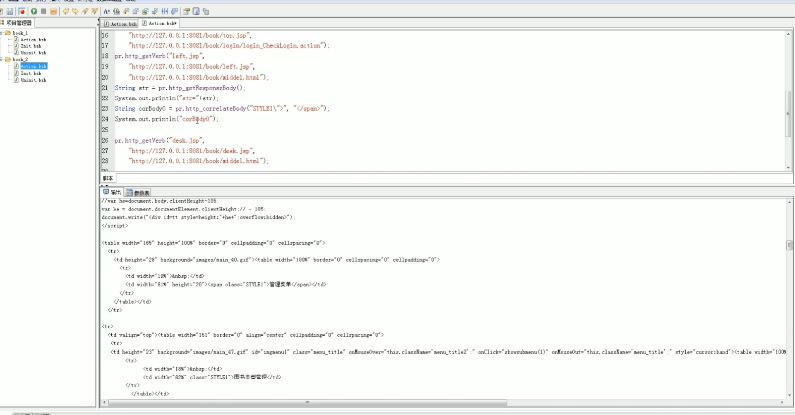Open the parameter list tab in bottom panel
Viewport: 795px width, 415px height.
click(x=140, y=191)
